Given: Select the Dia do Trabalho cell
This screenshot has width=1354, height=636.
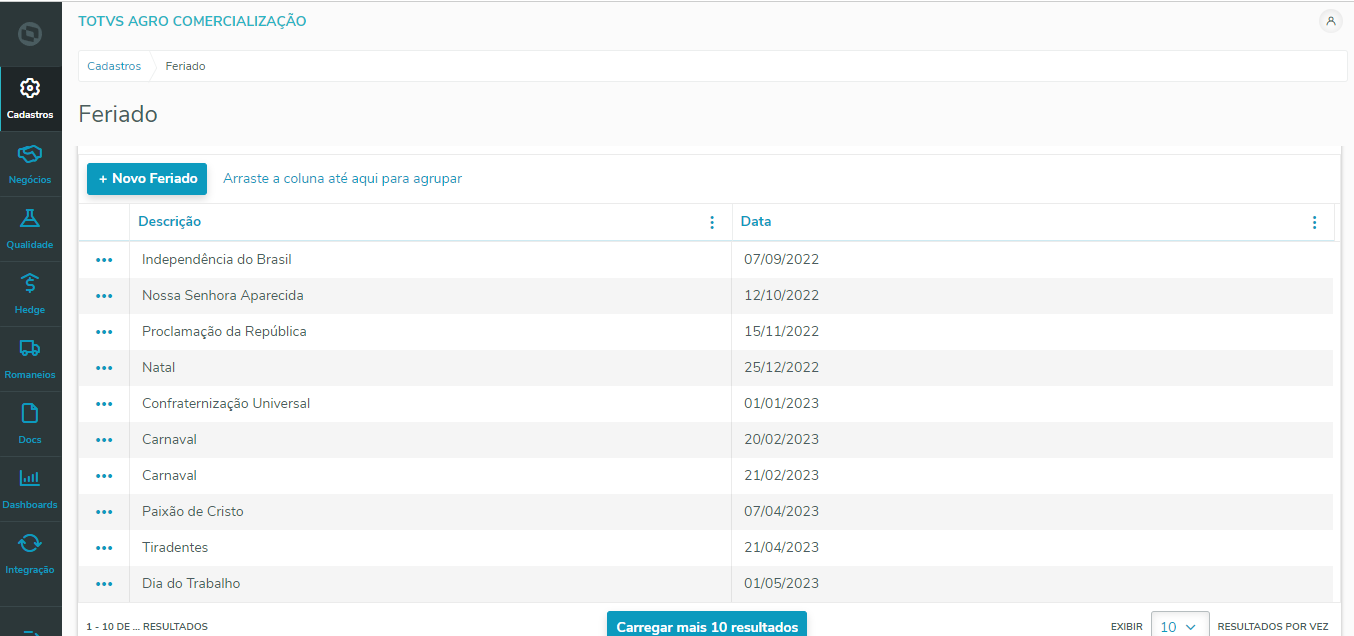Looking at the screenshot, I should coord(431,584).
